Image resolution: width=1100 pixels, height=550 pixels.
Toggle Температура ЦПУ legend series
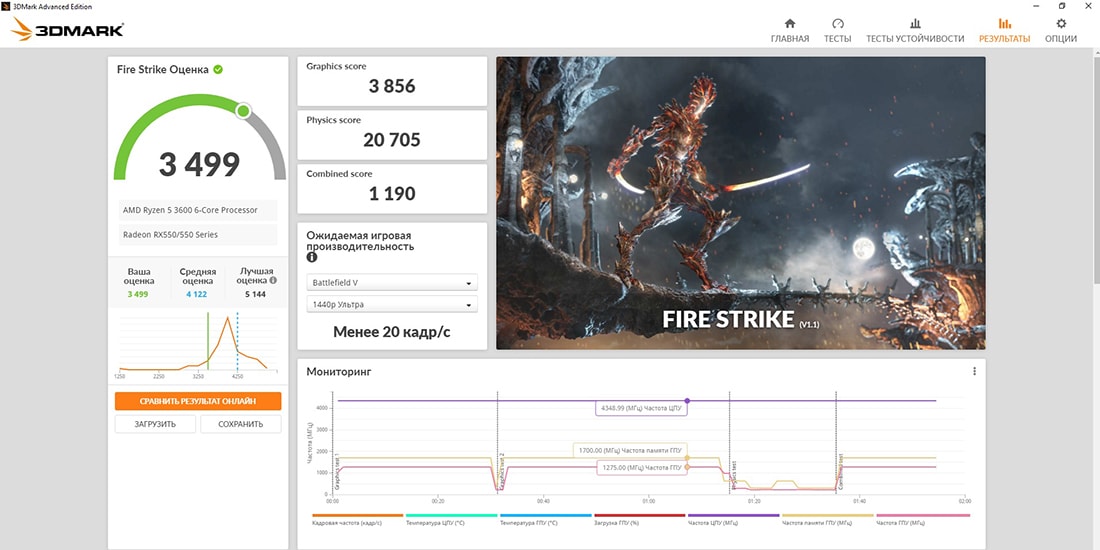pos(451,520)
